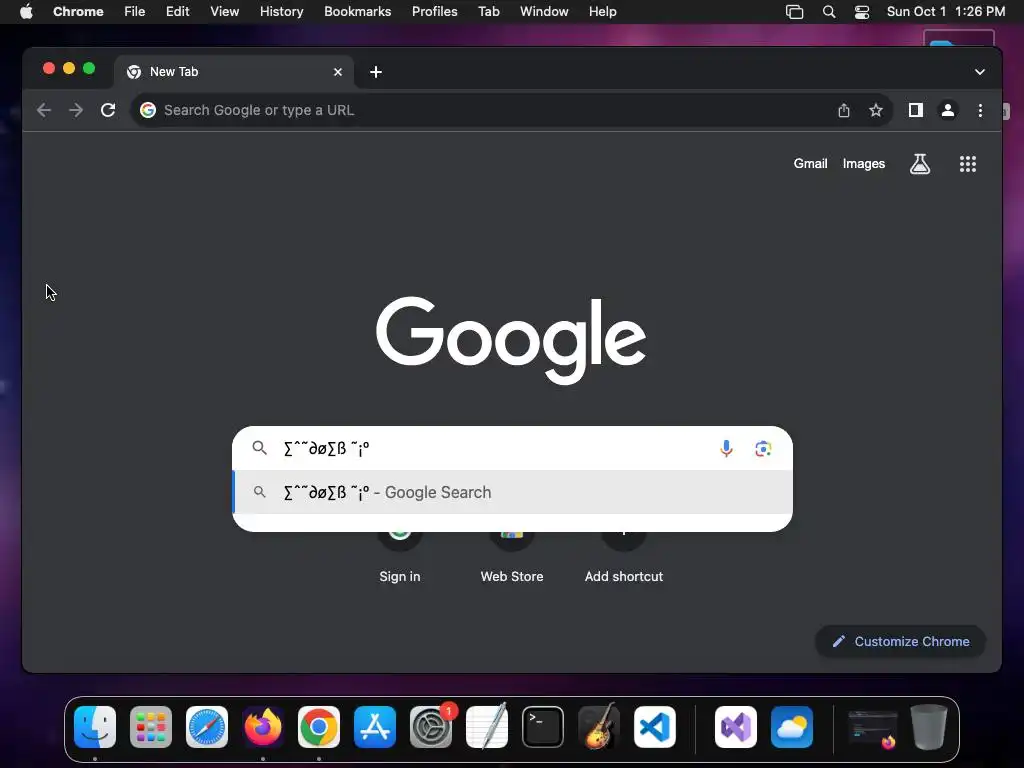Viewport: 1024px width, 768px height.
Task: Bookmark this tab with the star icon
Action: [876, 110]
